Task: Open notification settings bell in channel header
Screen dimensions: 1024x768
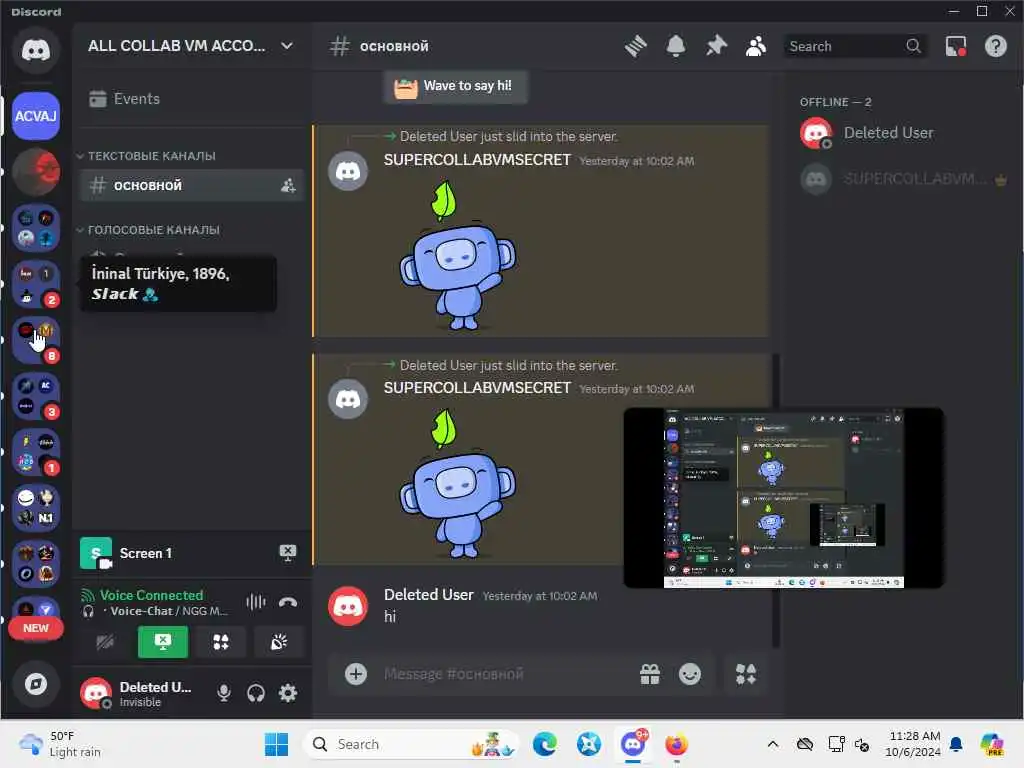Action: click(x=676, y=46)
